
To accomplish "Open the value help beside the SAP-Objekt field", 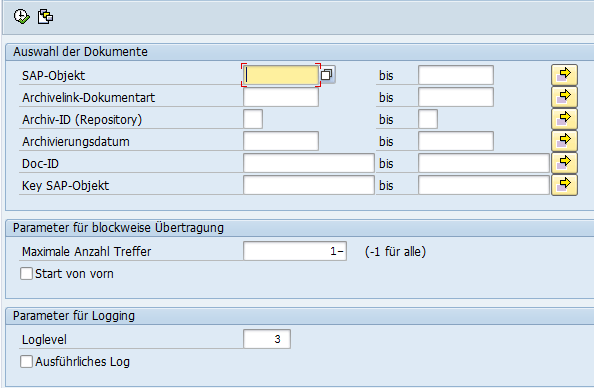I will pos(327,75).
